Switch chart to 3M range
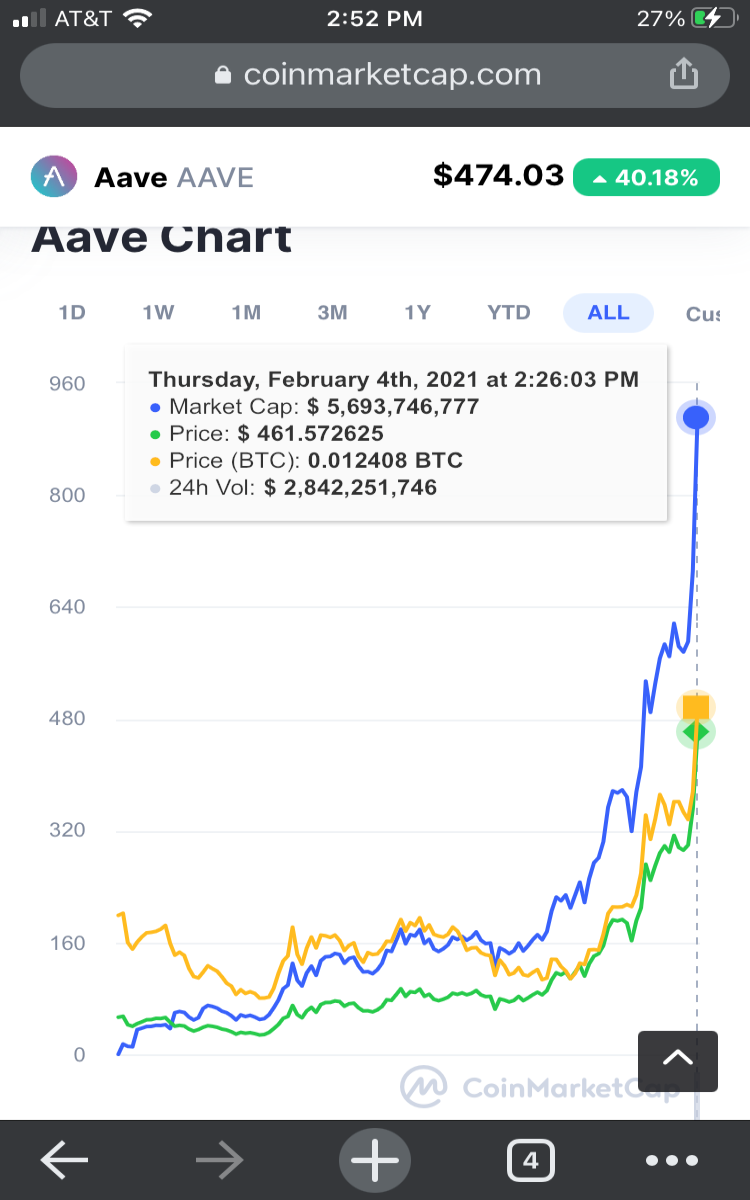This screenshot has height=1200, width=750. (x=332, y=313)
